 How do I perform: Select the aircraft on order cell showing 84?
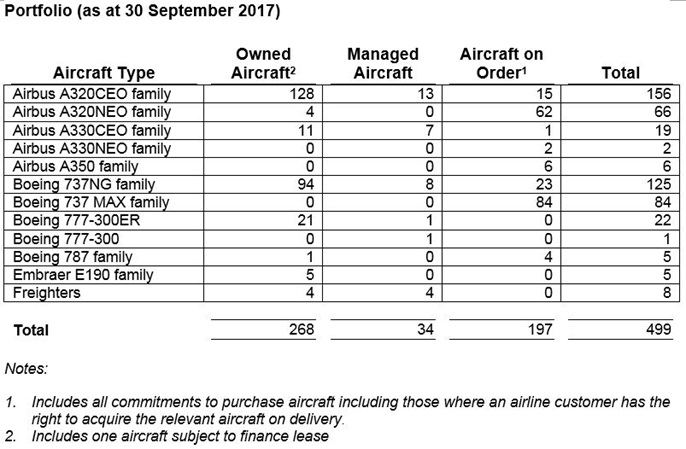[546, 202]
